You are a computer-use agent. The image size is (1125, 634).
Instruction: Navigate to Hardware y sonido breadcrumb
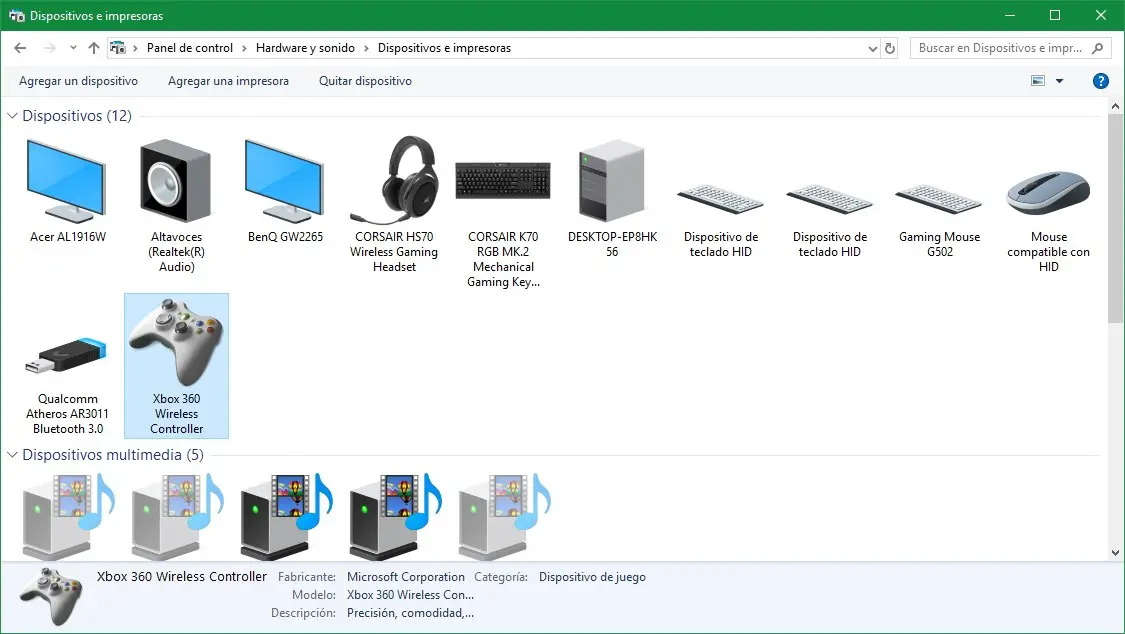click(x=305, y=48)
